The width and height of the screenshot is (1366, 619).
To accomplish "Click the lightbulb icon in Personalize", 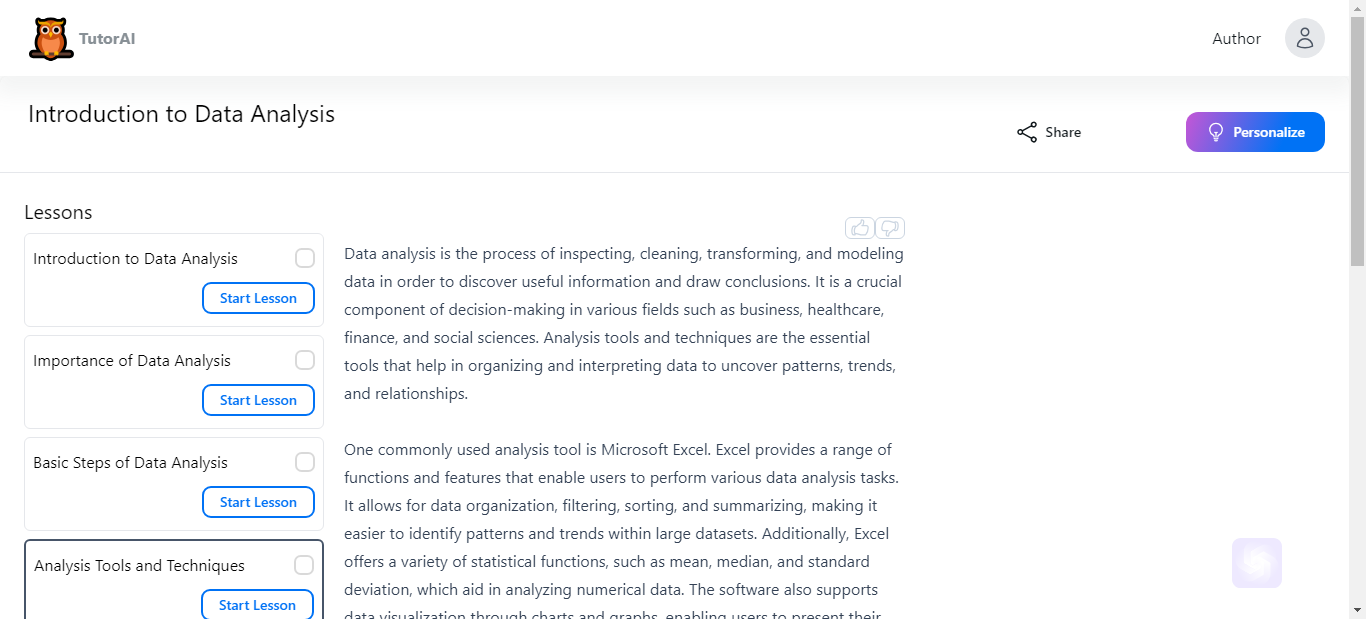I will coord(1216,132).
